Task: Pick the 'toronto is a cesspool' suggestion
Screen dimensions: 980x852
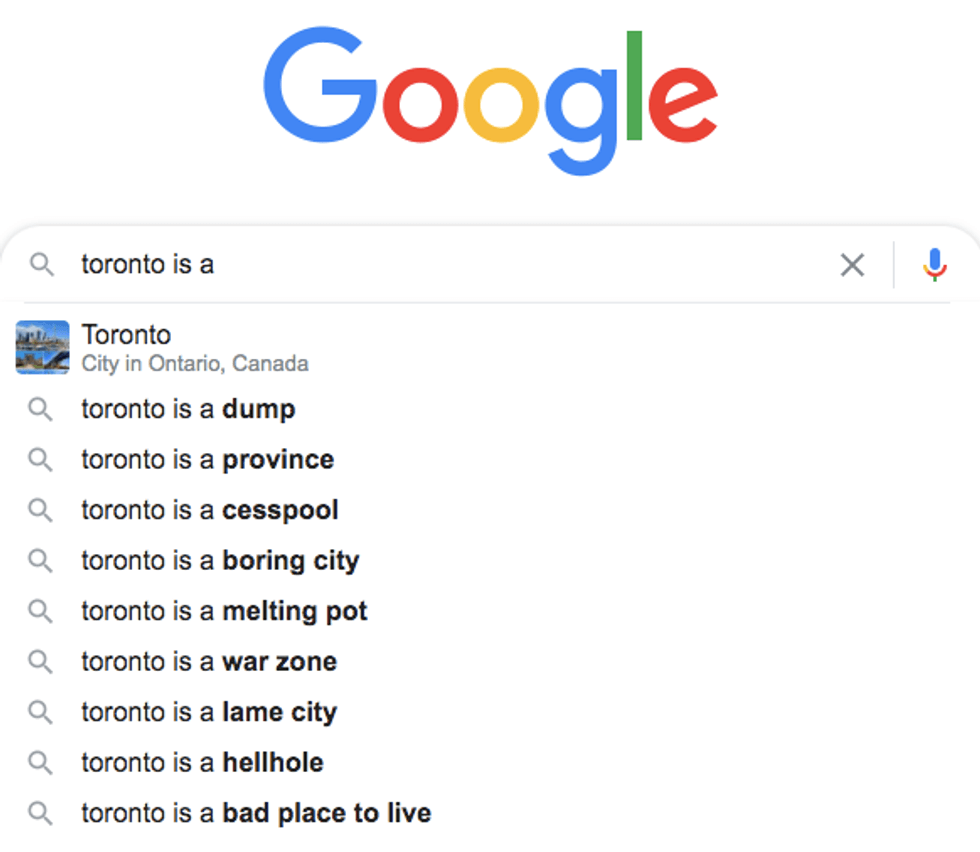Action: [209, 510]
